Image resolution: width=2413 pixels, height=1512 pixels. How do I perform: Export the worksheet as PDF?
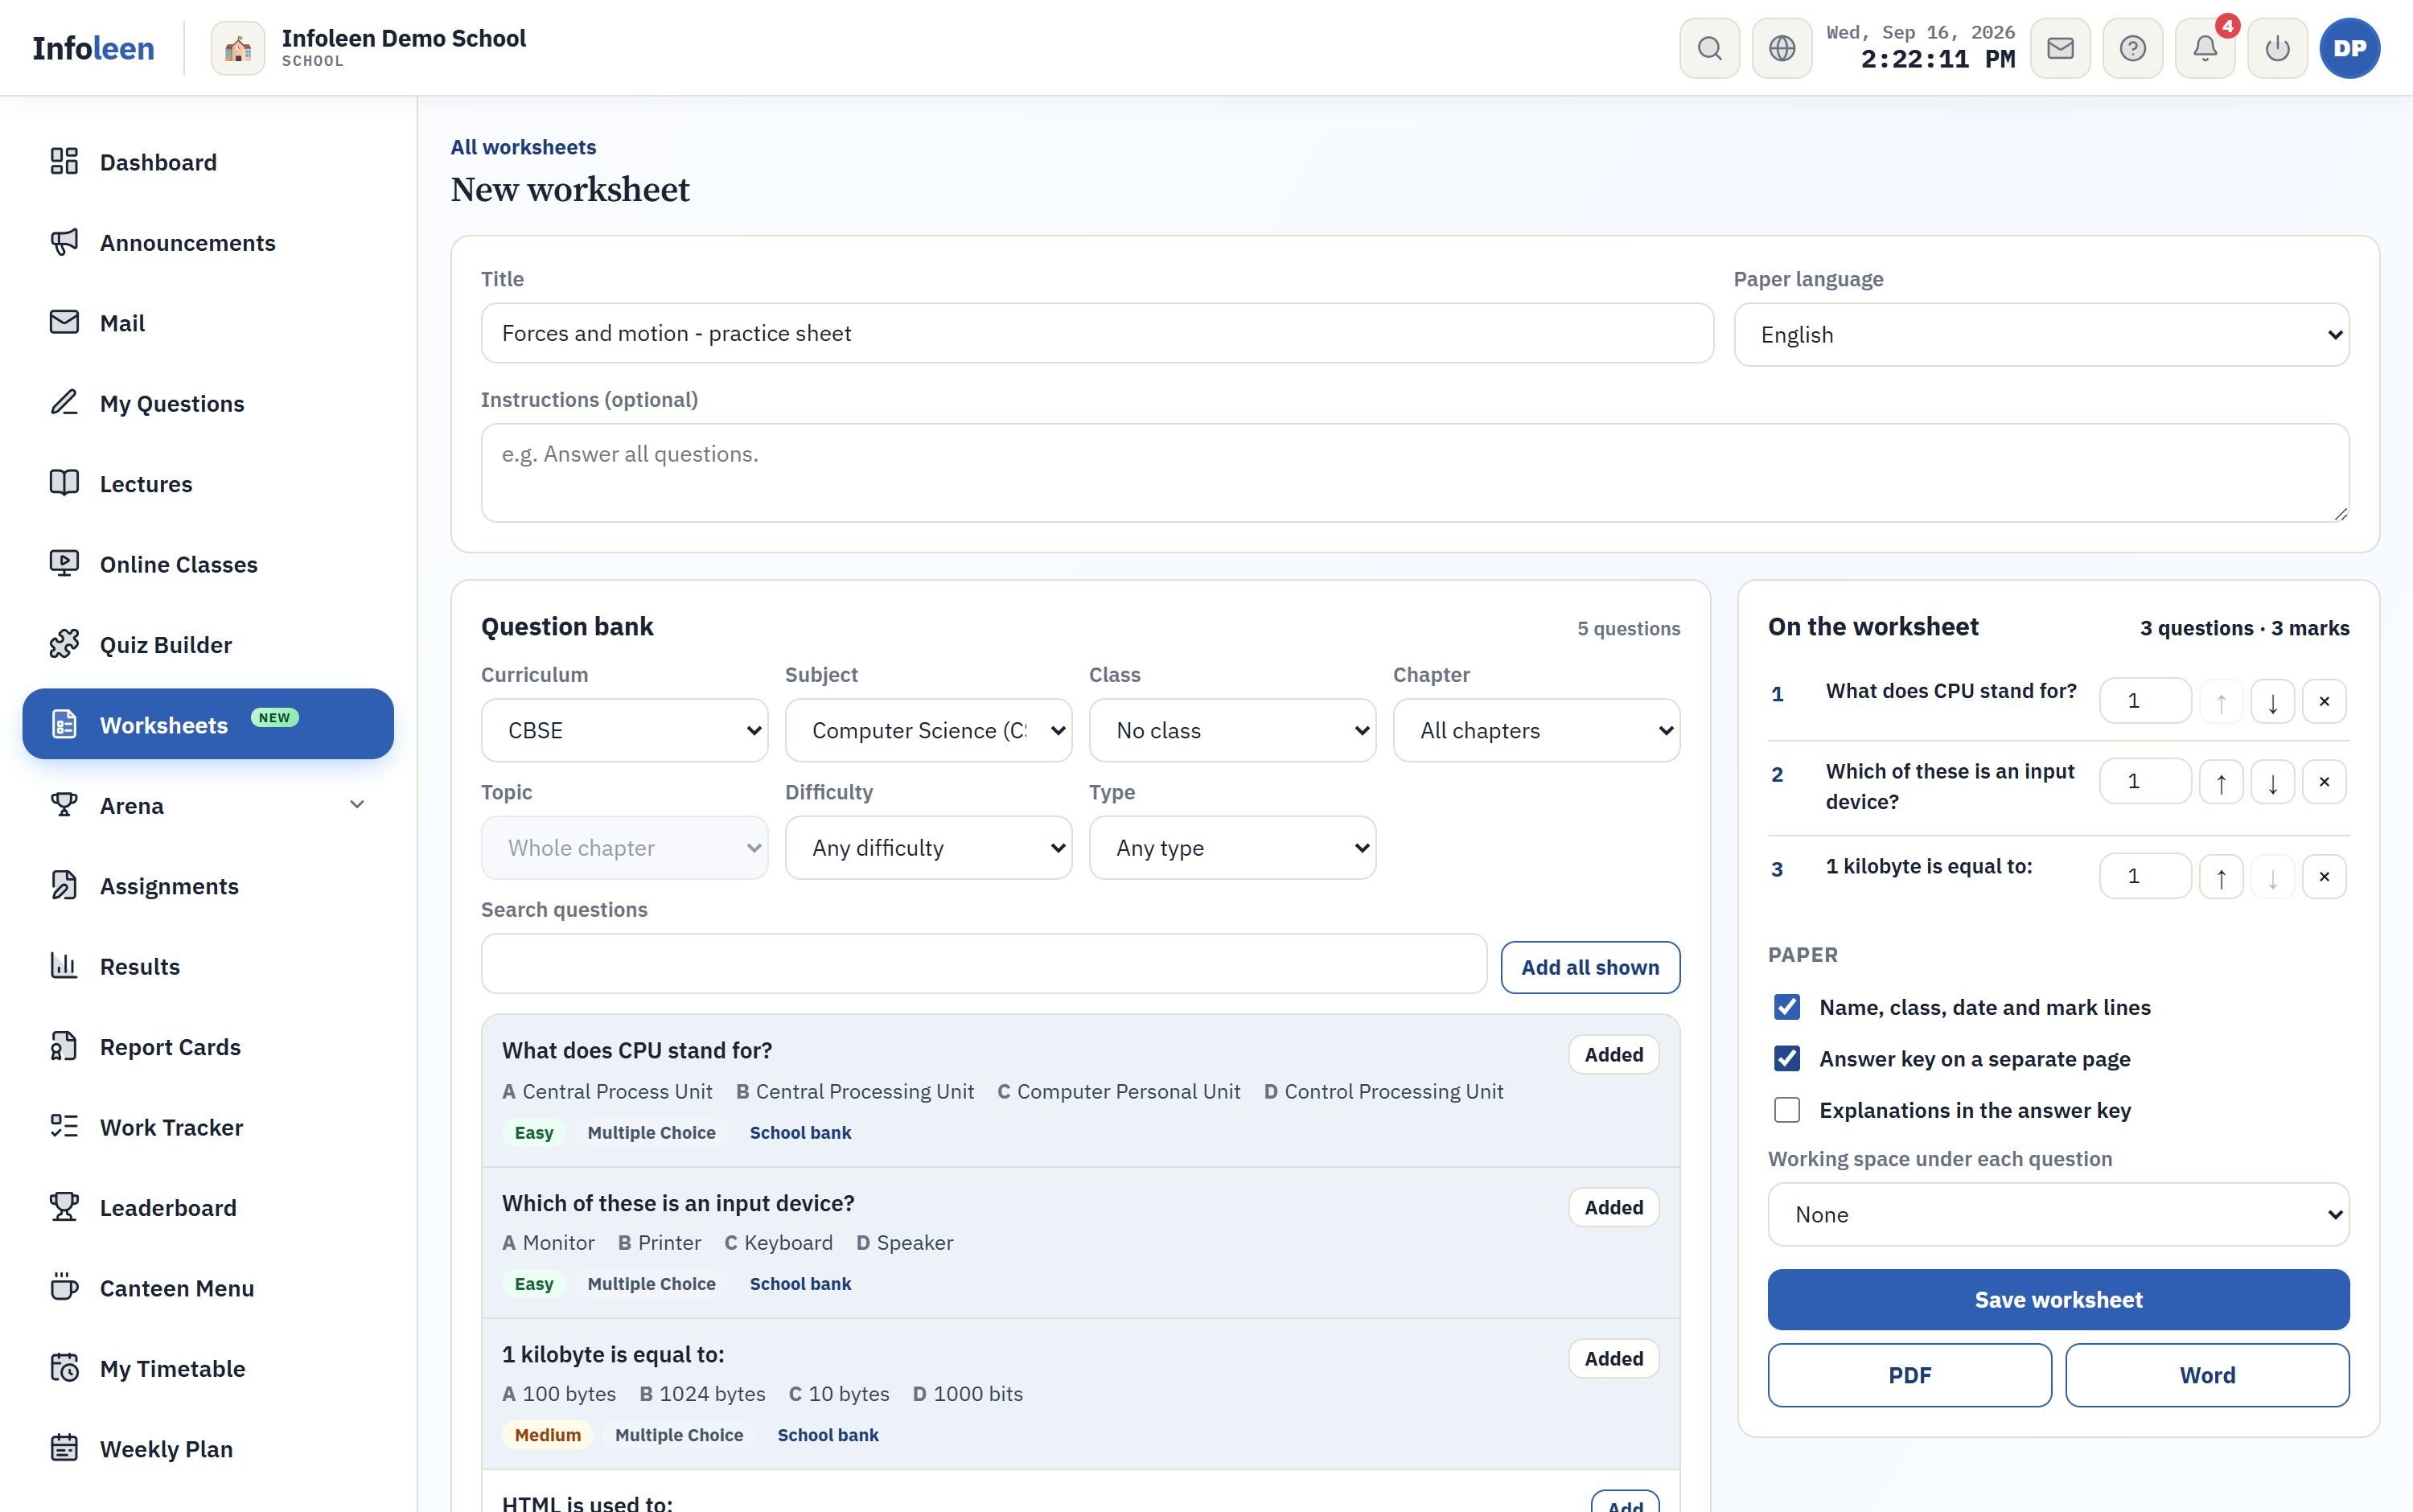[x=1909, y=1376]
